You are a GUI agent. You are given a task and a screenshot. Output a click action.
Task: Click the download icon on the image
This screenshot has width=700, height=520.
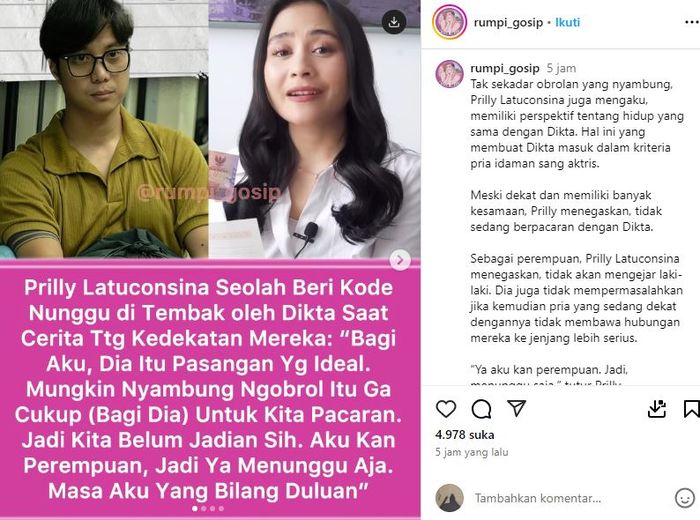[x=394, y=22]
